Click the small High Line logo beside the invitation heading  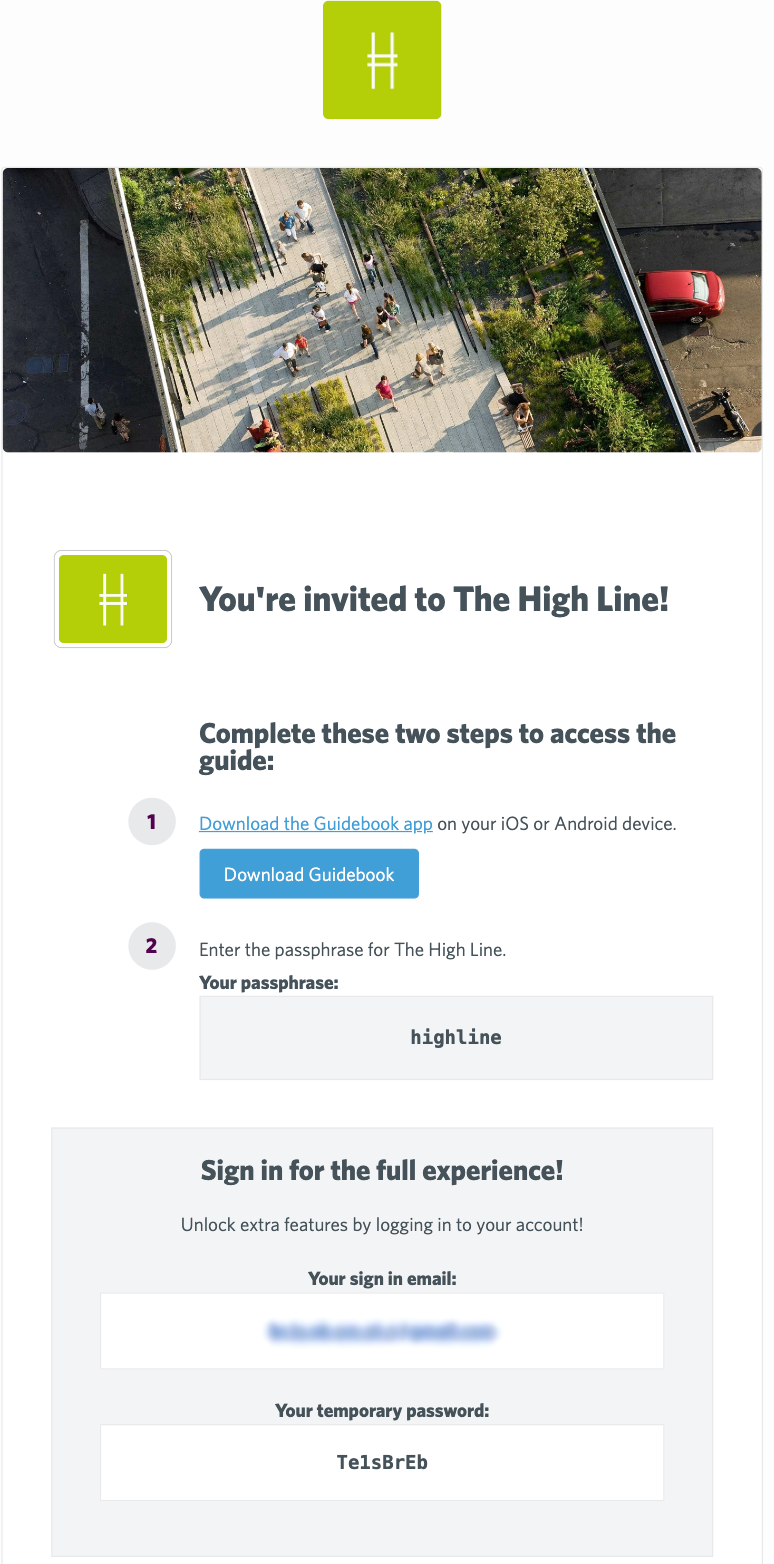(113, 599)
